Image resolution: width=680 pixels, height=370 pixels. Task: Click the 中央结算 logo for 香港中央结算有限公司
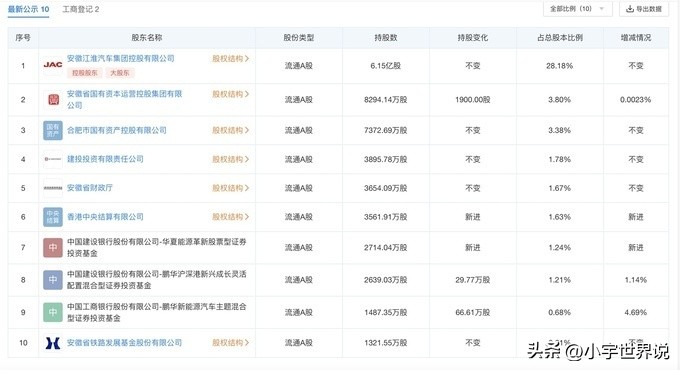[53, 217]
